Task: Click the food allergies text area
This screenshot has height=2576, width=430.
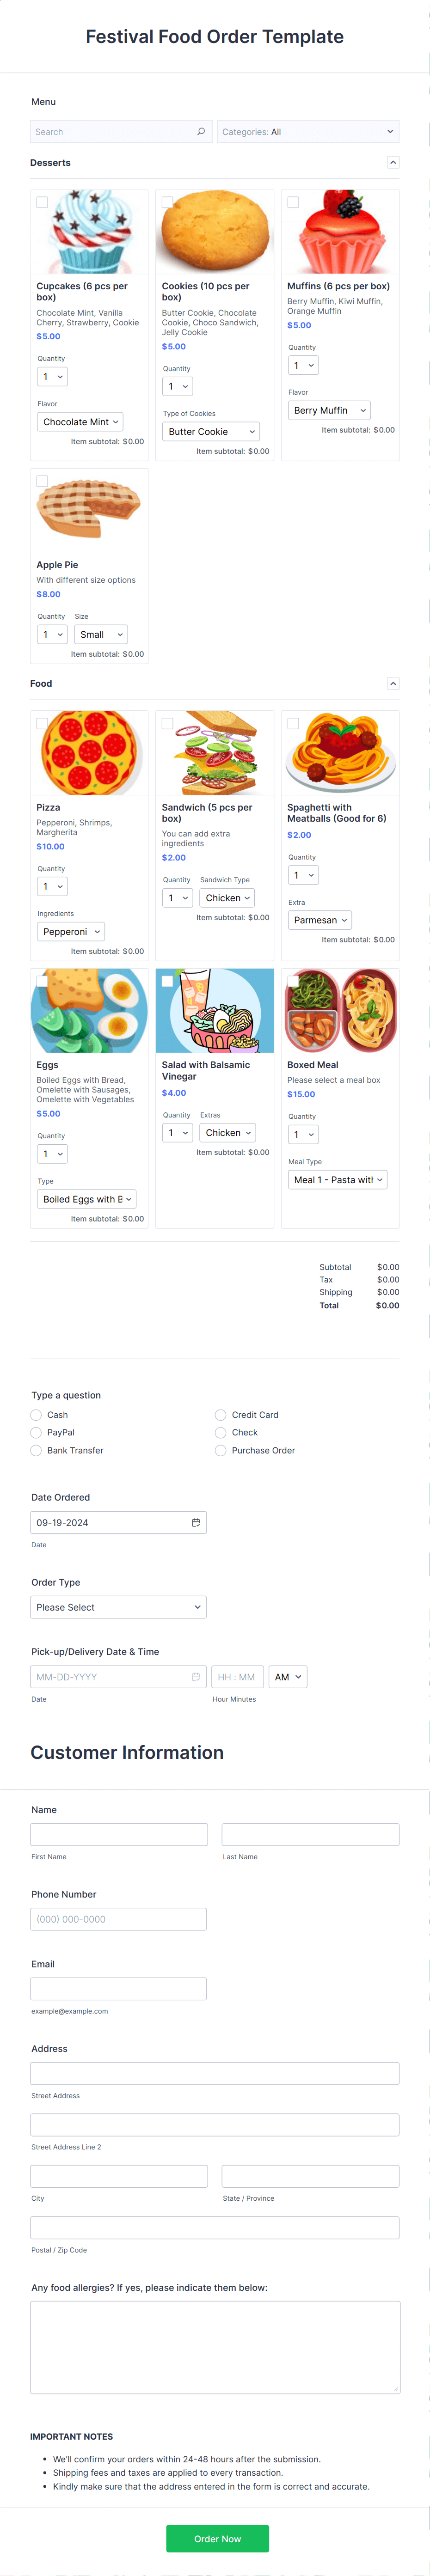Action: 214,2349
